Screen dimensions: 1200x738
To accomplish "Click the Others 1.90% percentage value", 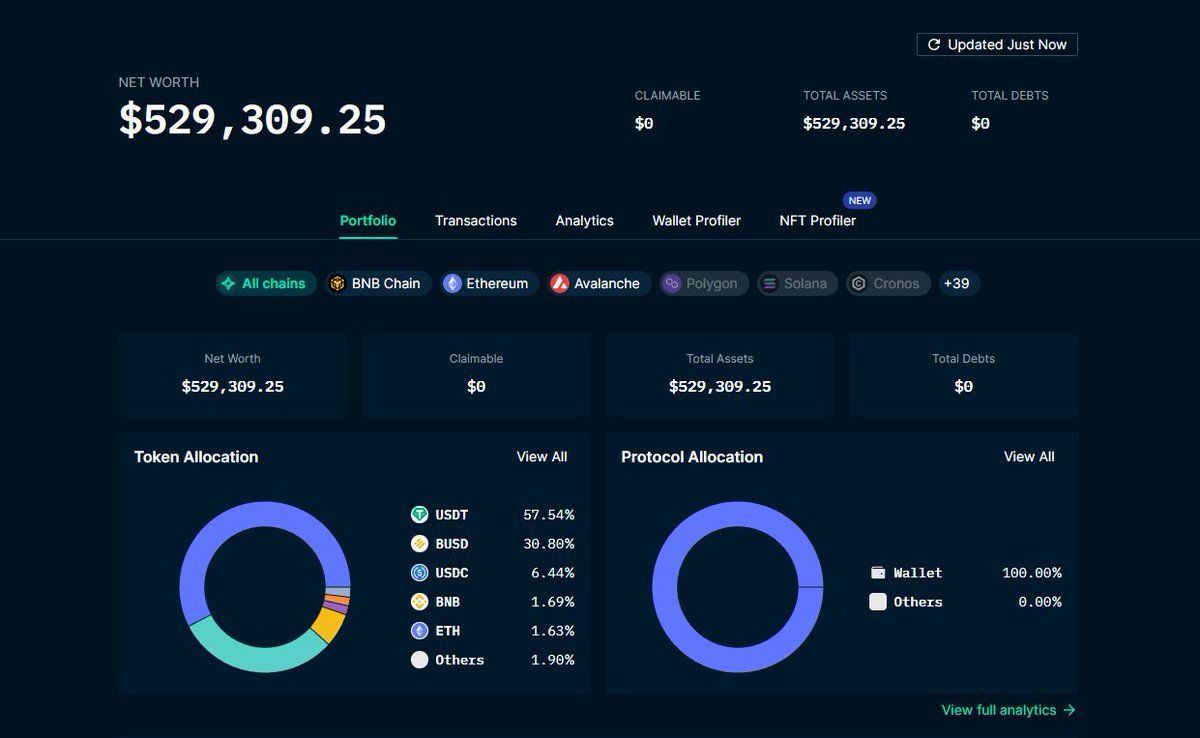I will [552, 660].
